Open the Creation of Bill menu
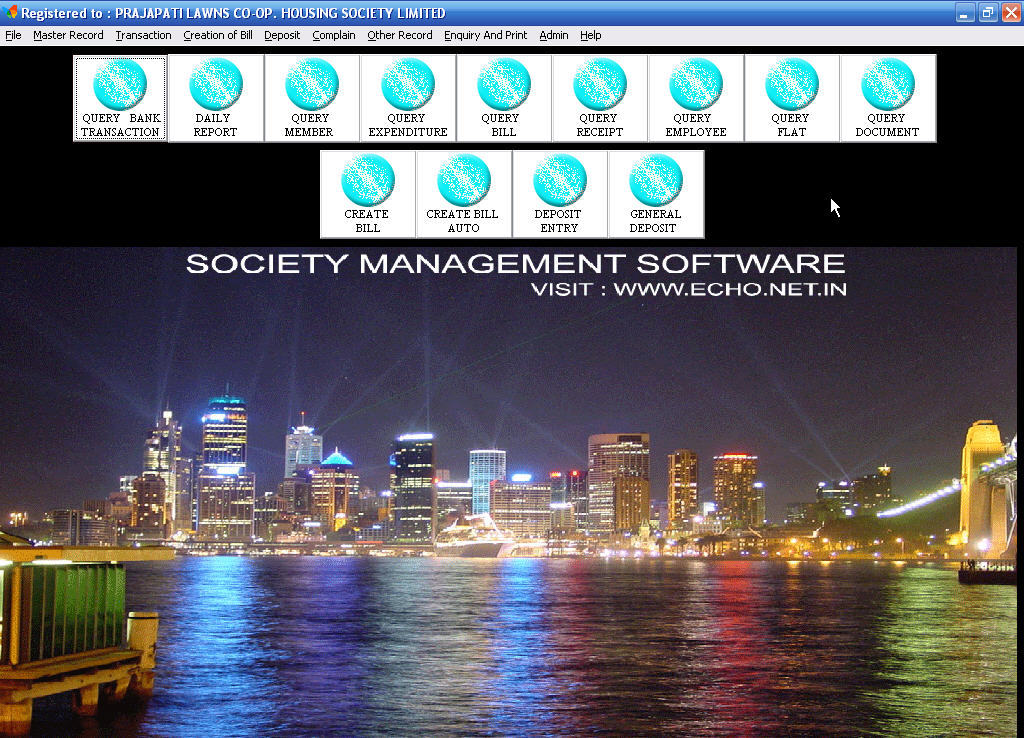 [x=218, y=35]
